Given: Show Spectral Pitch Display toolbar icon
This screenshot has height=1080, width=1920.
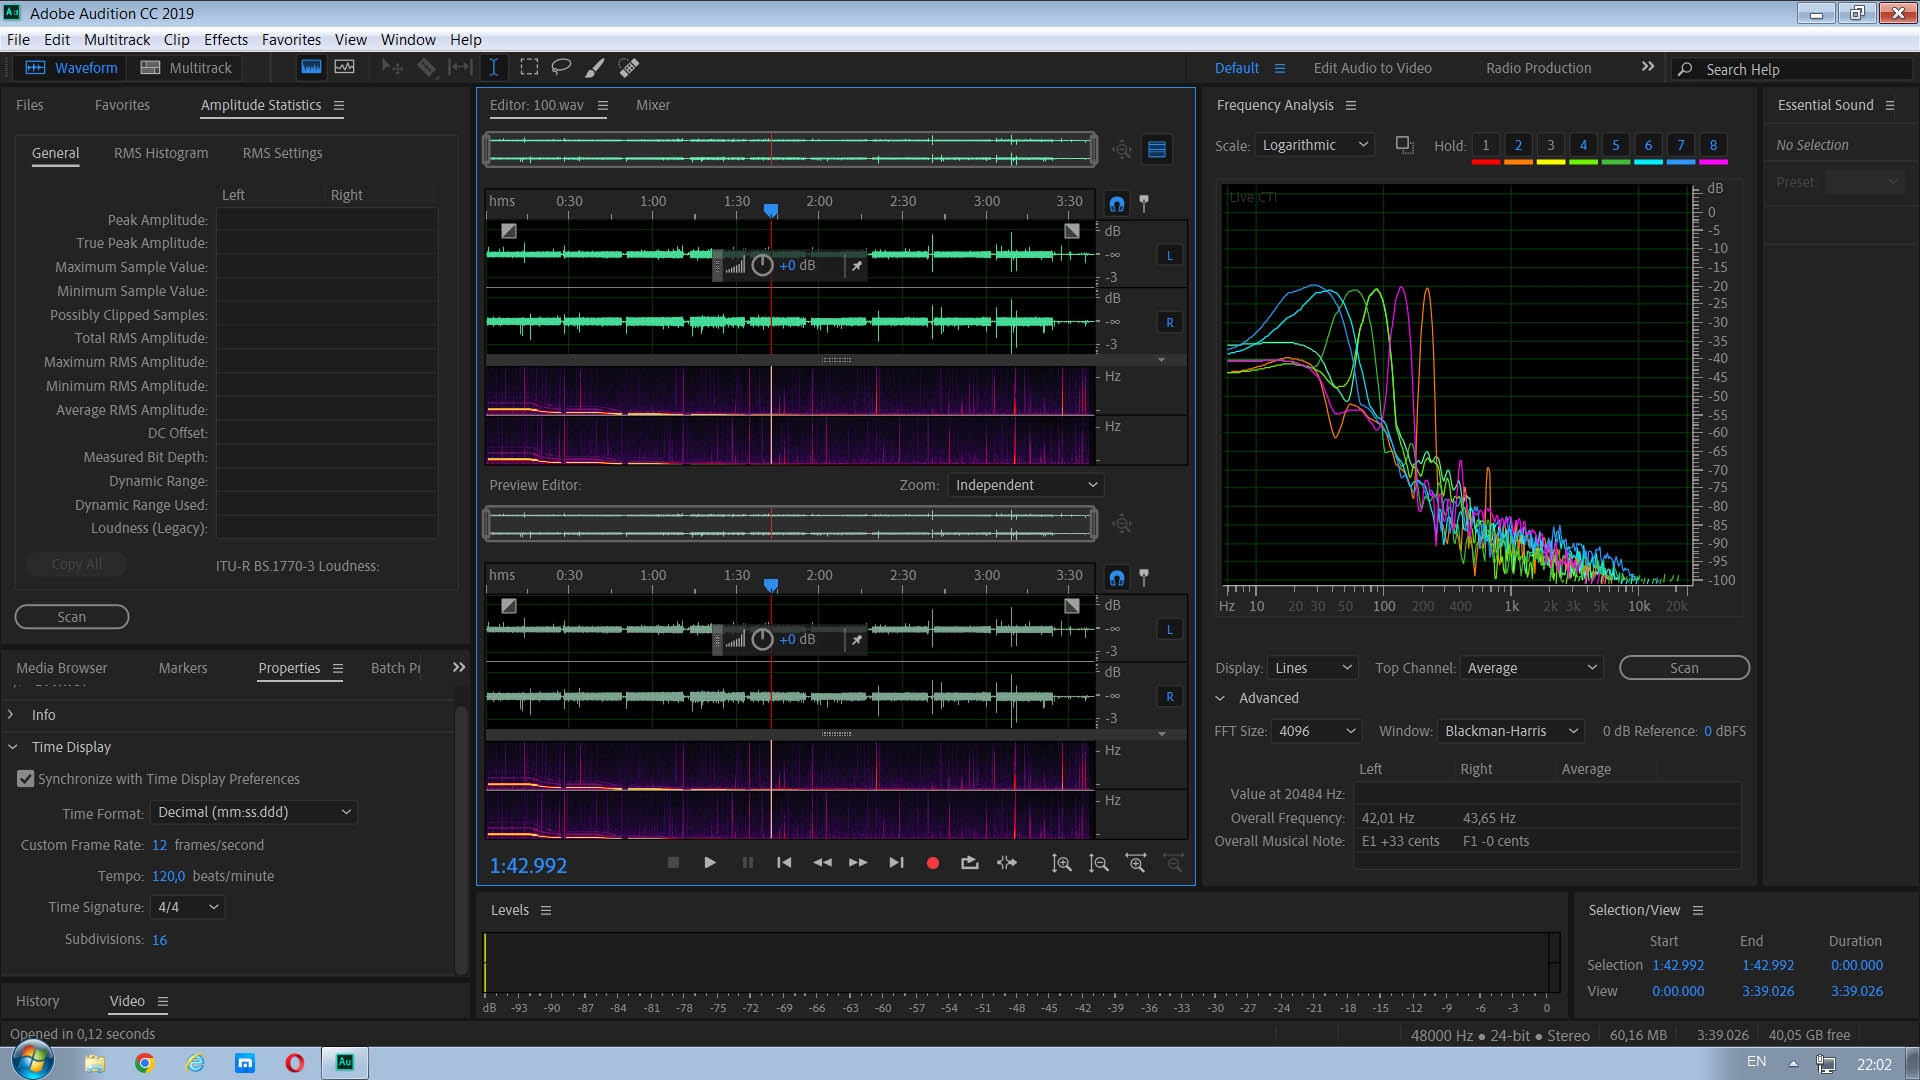Looking at the screenshot, I should coord(345,67).
